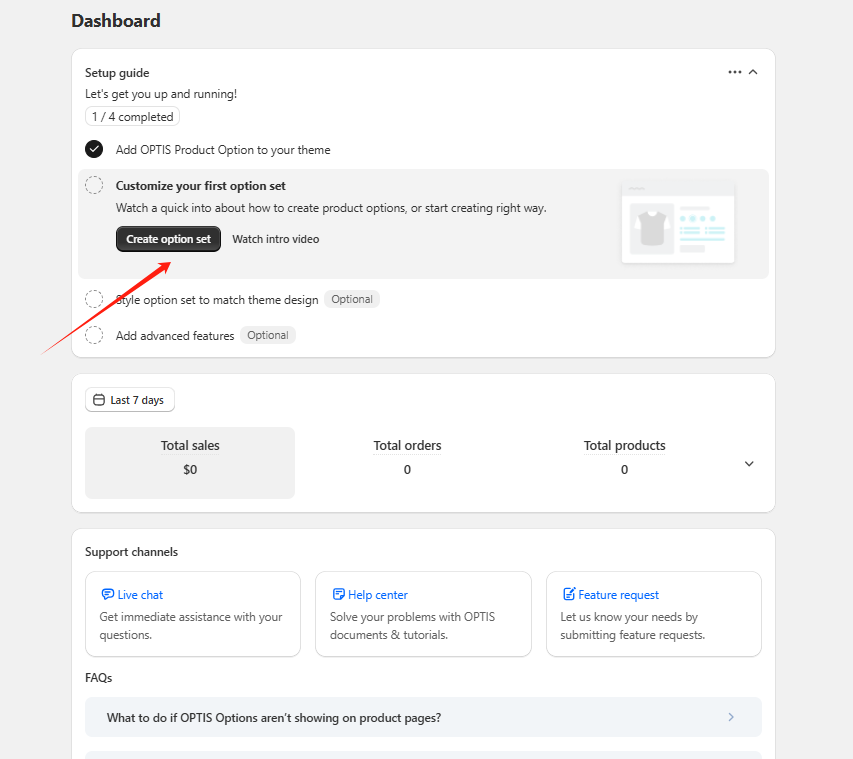Collapse the Setup guide panel
Screen dimensions: 853x759
(x=754, y=72)
